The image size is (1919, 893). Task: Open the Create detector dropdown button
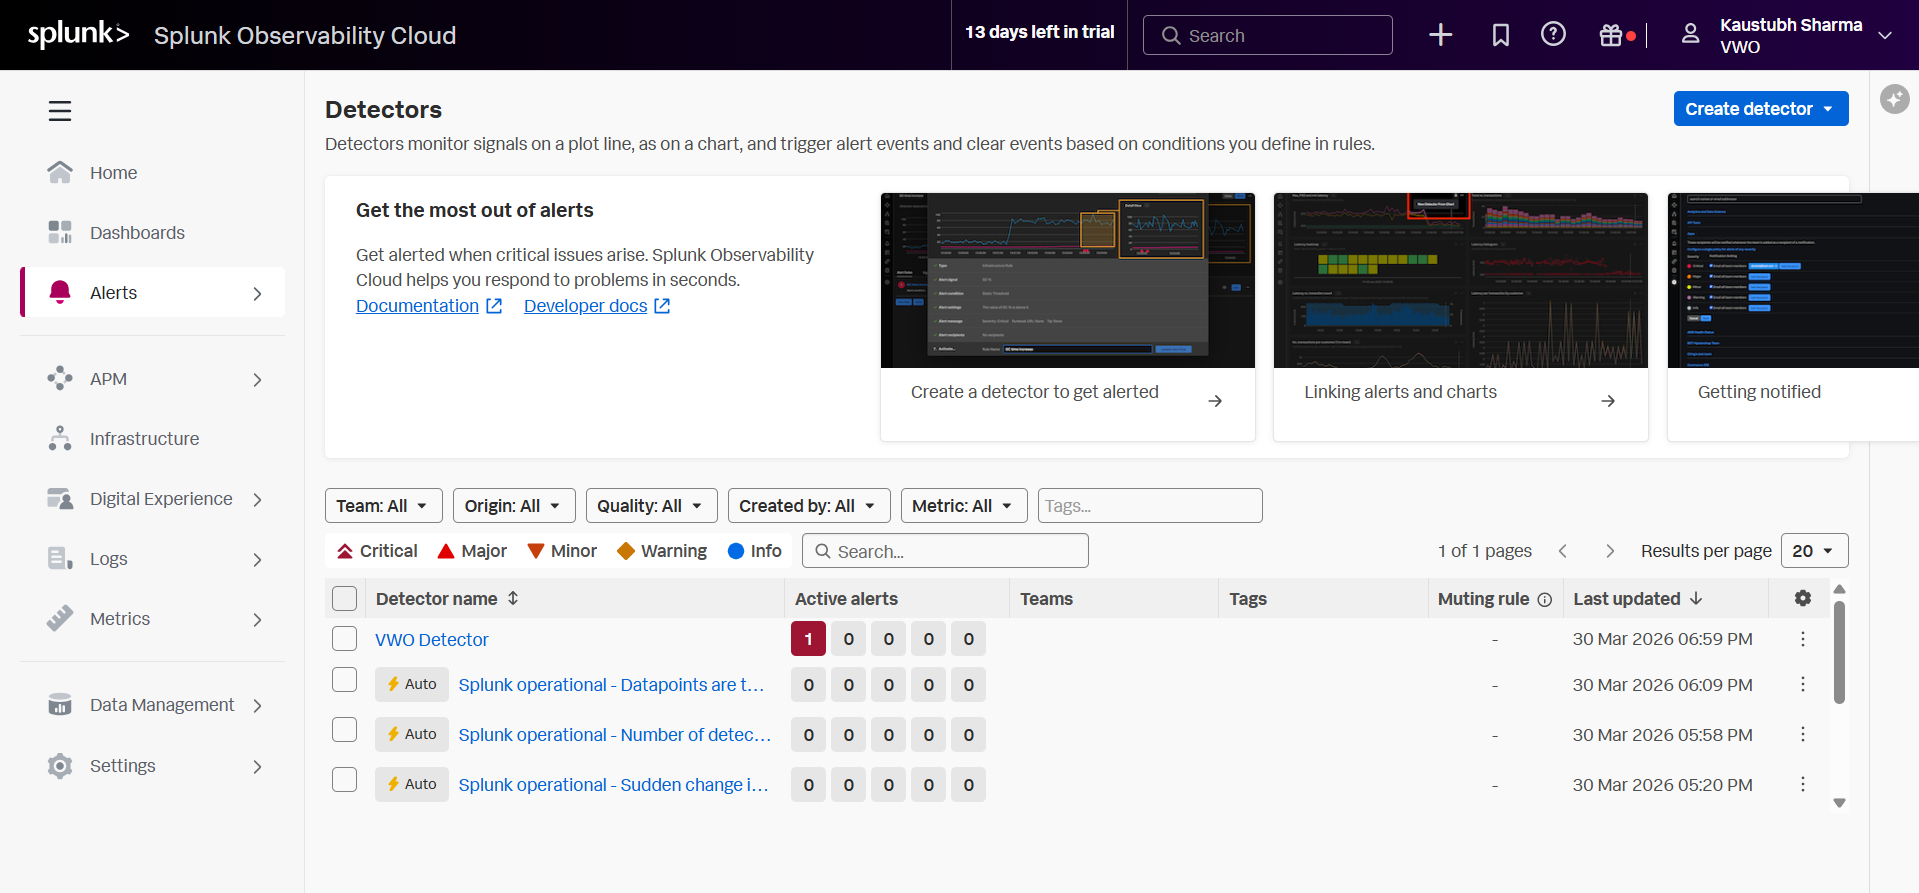[1761, 109]
